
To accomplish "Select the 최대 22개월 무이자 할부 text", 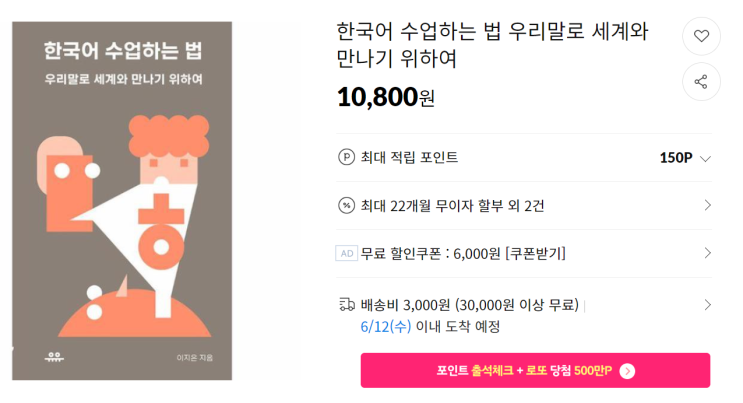I will [x=439, y=205].
